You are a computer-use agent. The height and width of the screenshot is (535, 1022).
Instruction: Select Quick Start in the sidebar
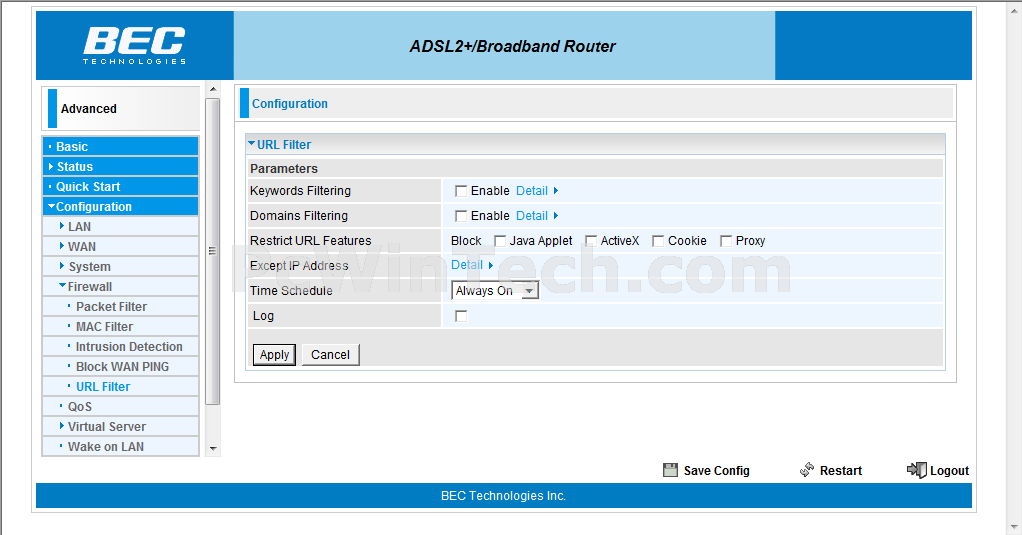coord(88,187)
